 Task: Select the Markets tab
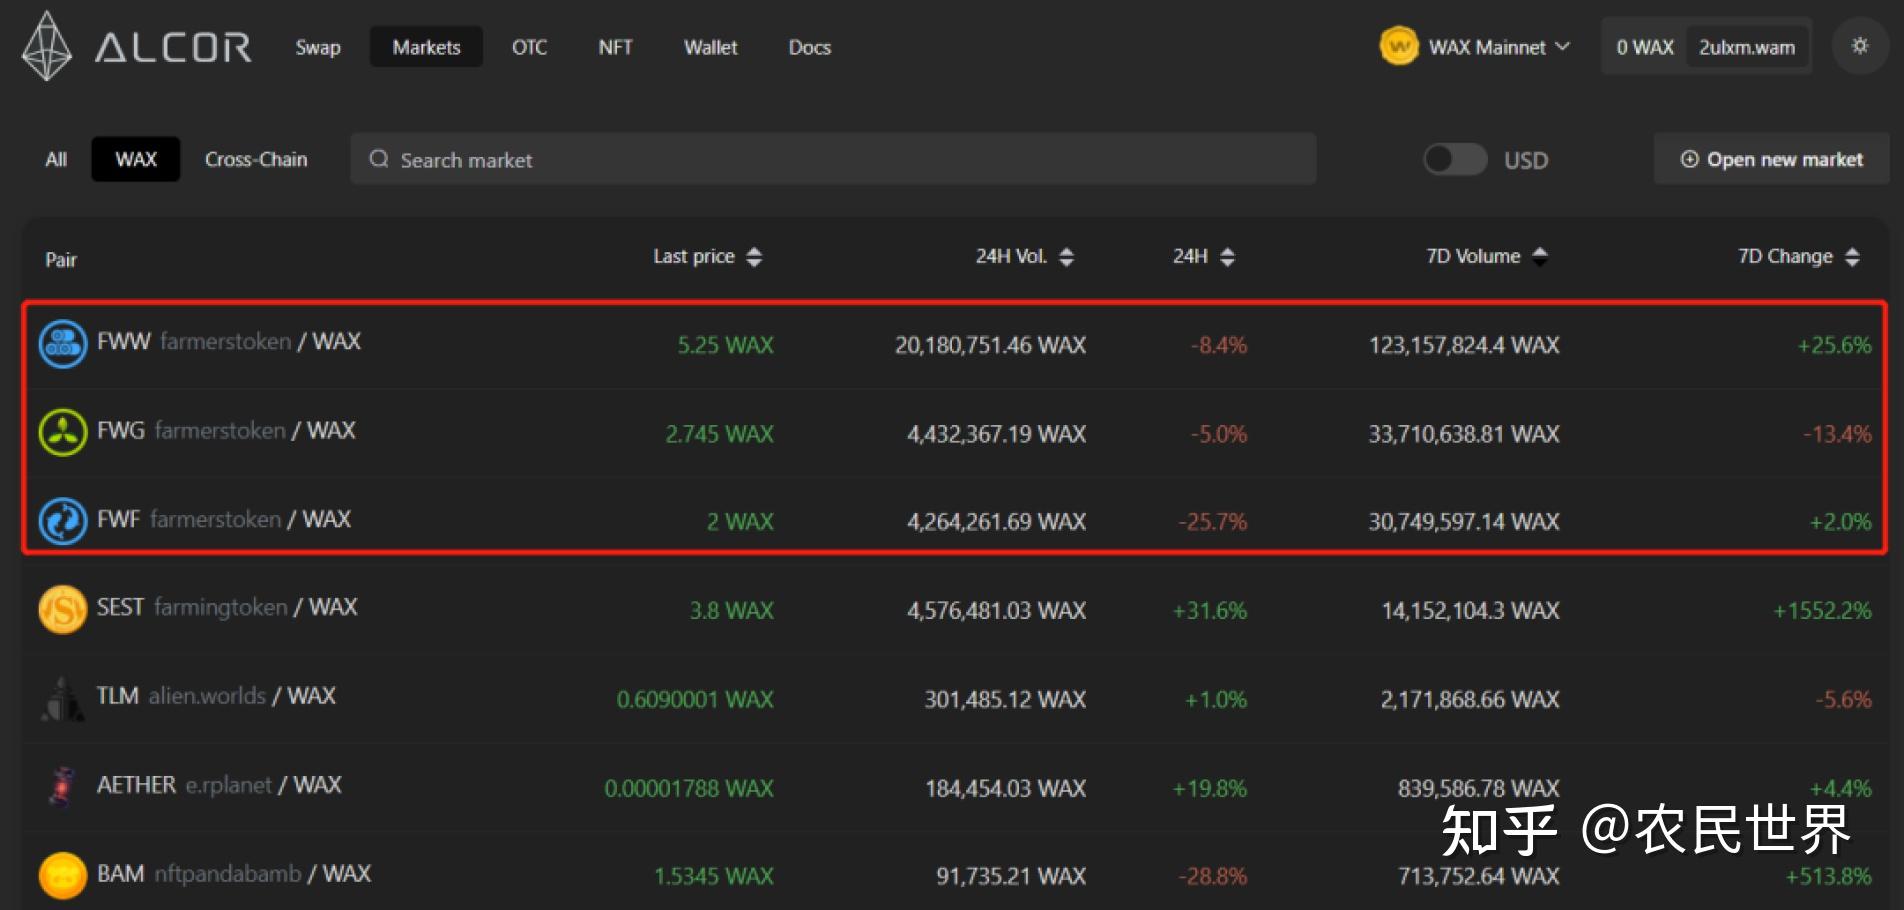(426, 47)
